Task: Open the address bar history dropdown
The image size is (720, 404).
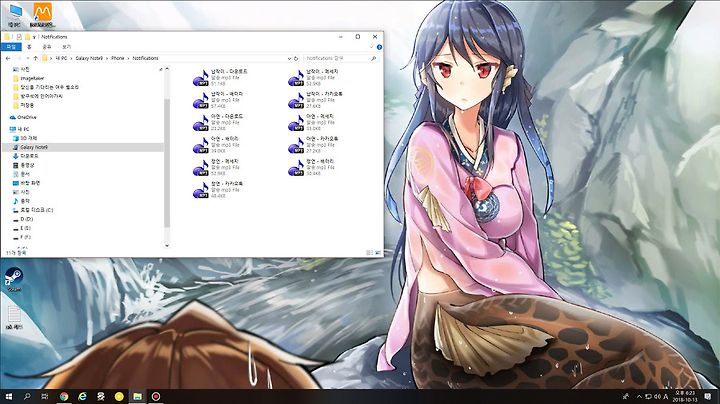Action: pos(289,58)
